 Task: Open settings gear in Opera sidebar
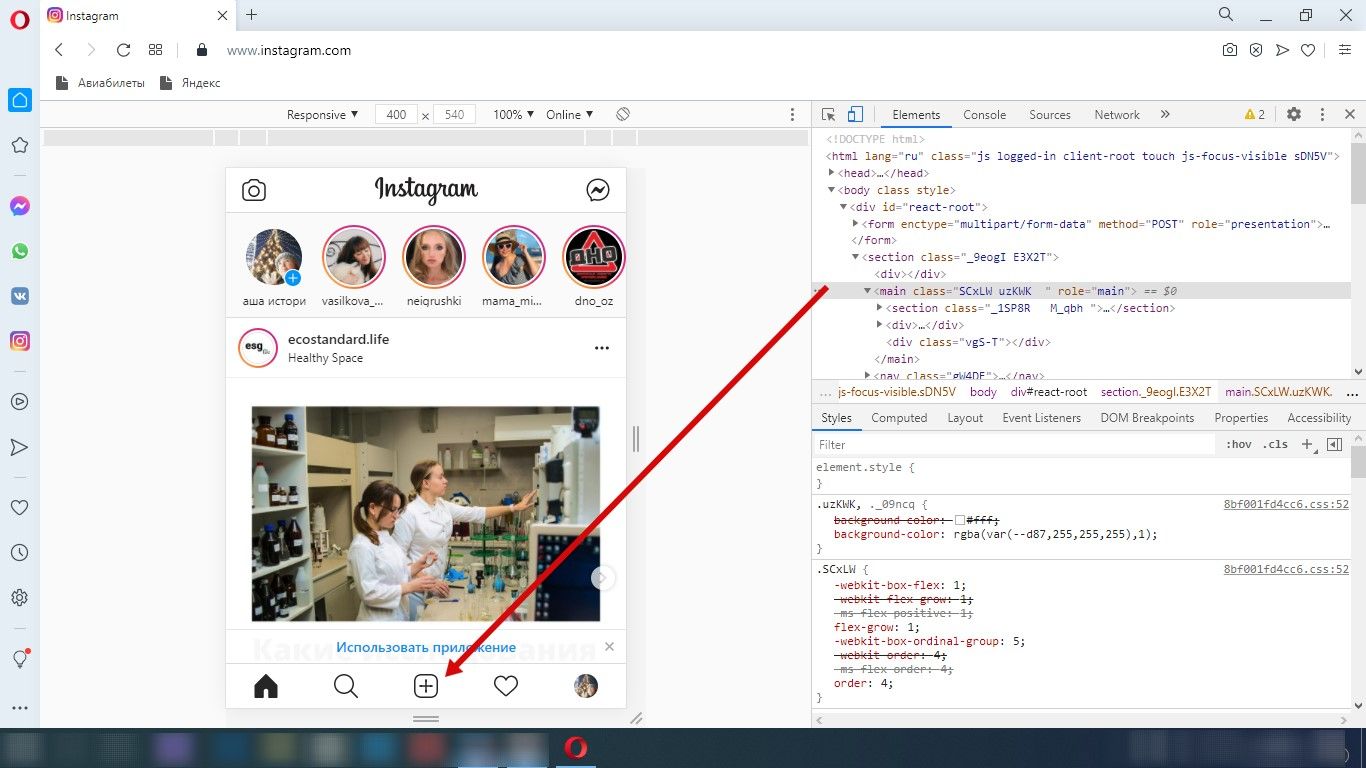click(x=19, y=598)
